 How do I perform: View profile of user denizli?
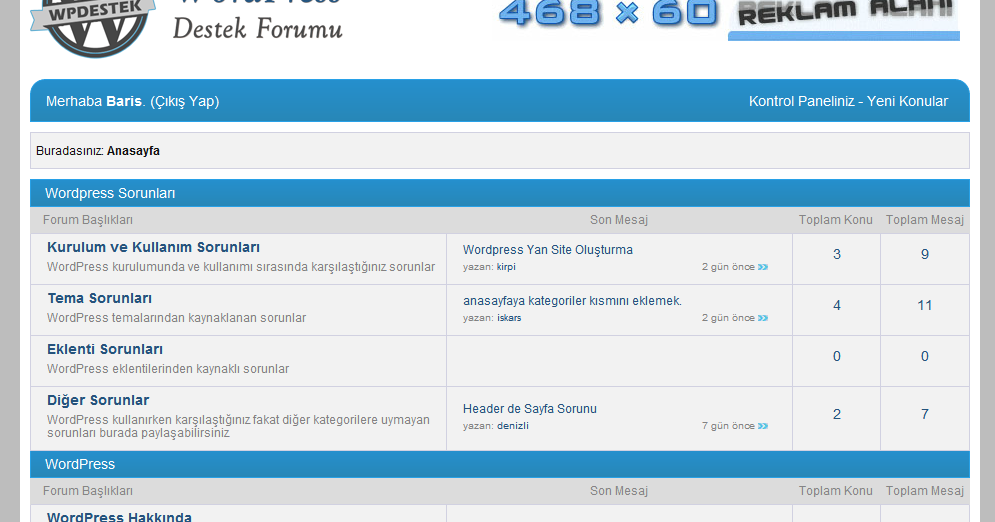click(513, 426)
